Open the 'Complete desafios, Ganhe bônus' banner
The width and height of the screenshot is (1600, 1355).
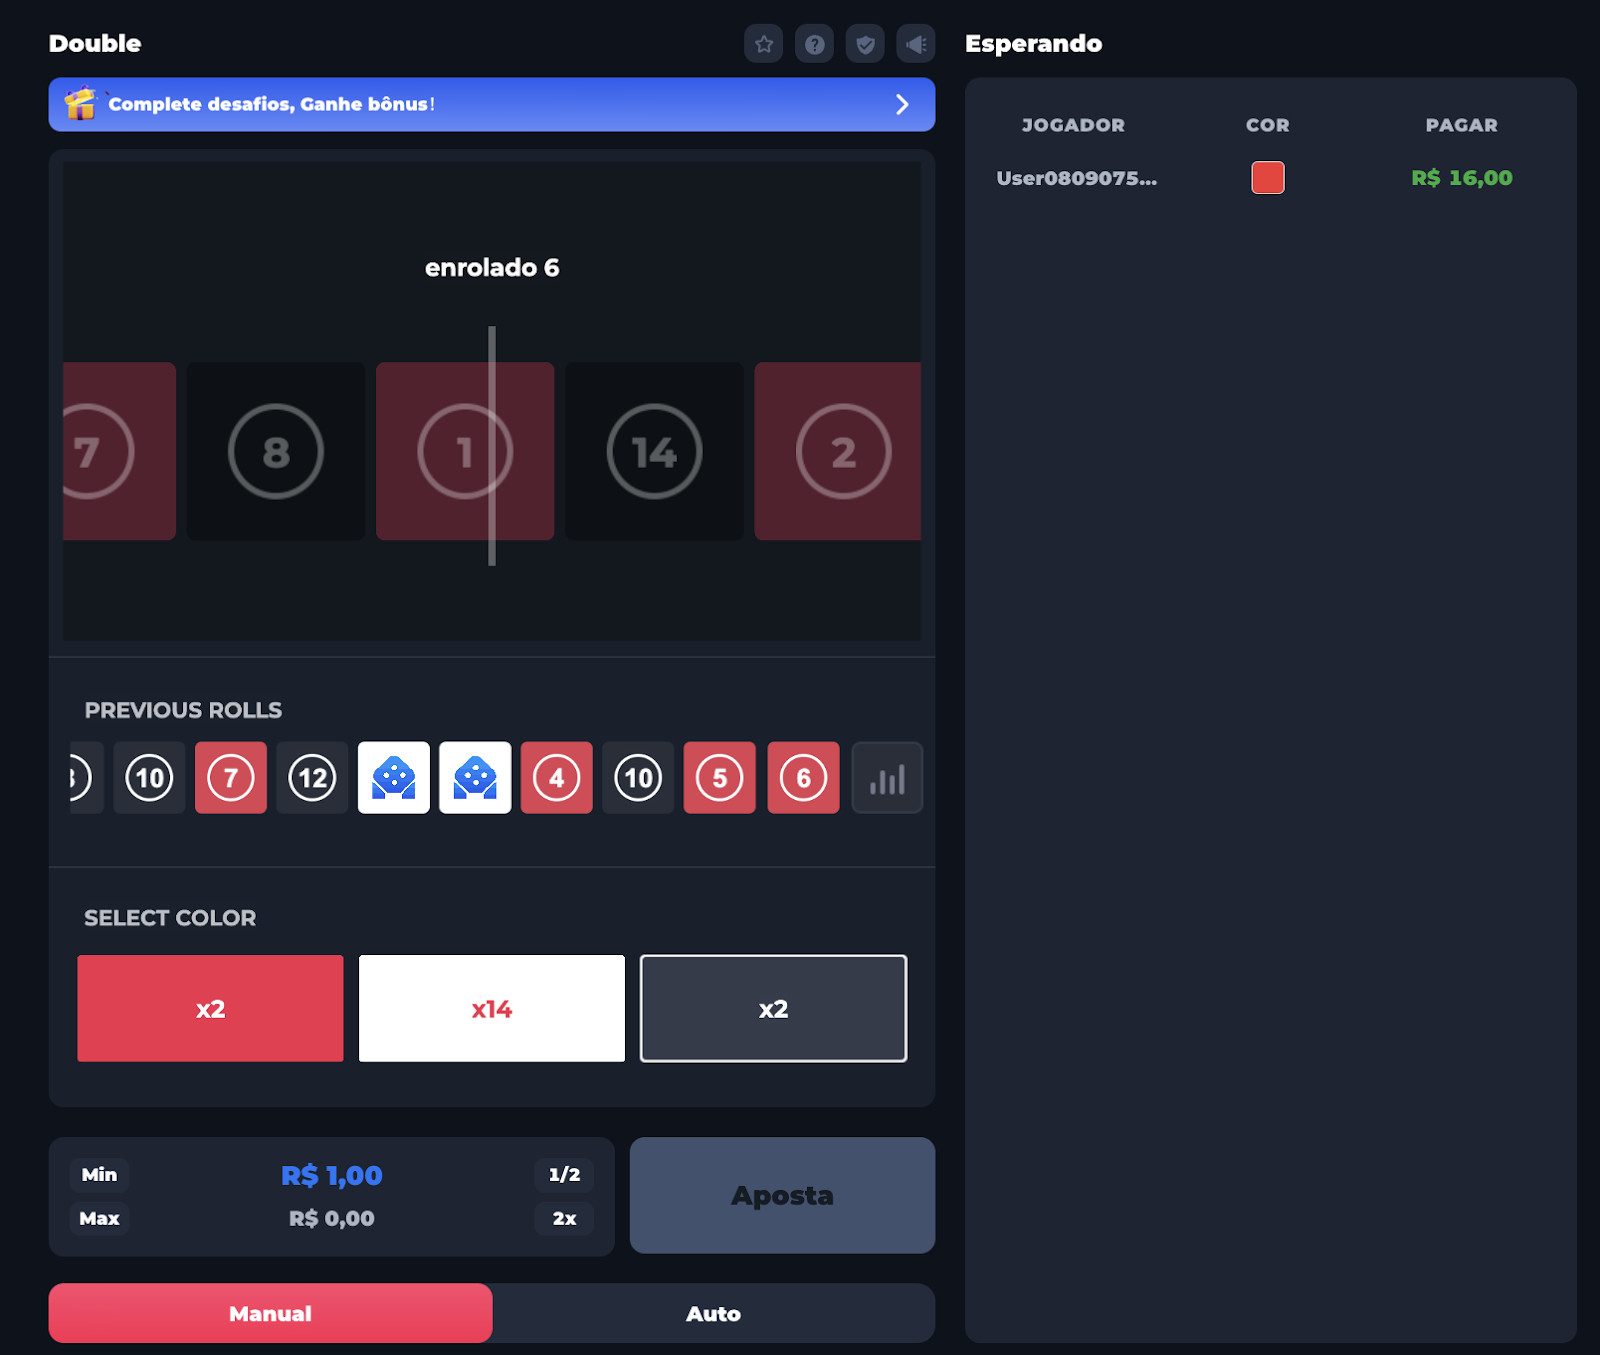pyautogui.click(x=492, y=104)
